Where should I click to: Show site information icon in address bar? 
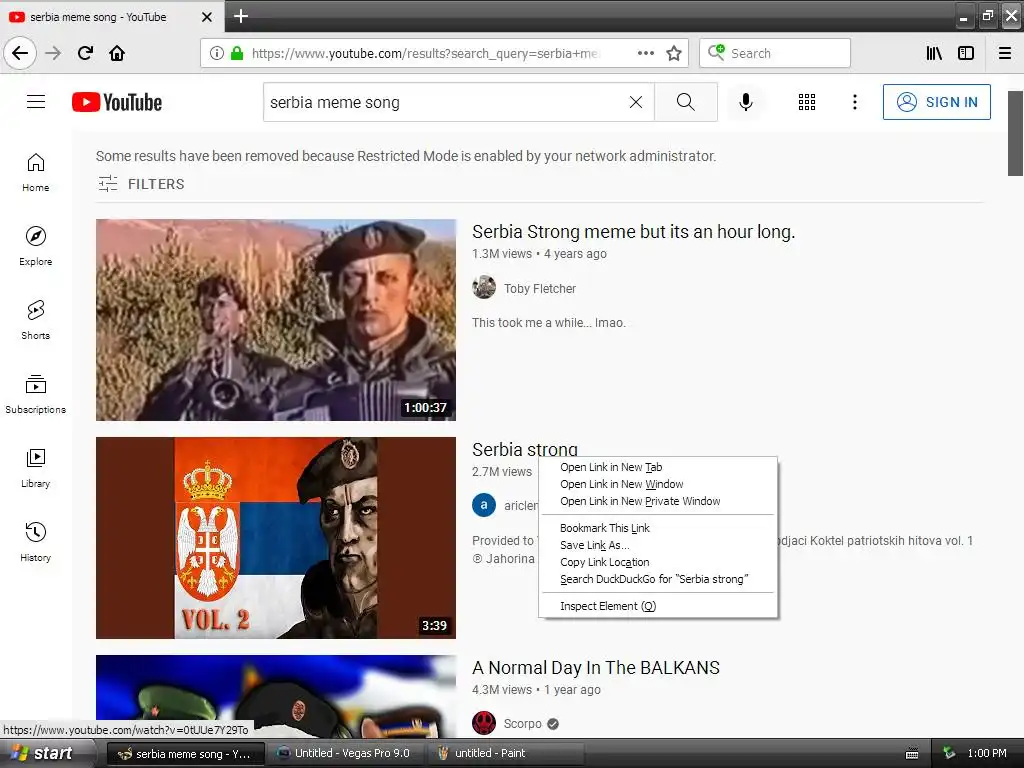tap(217, 53)
